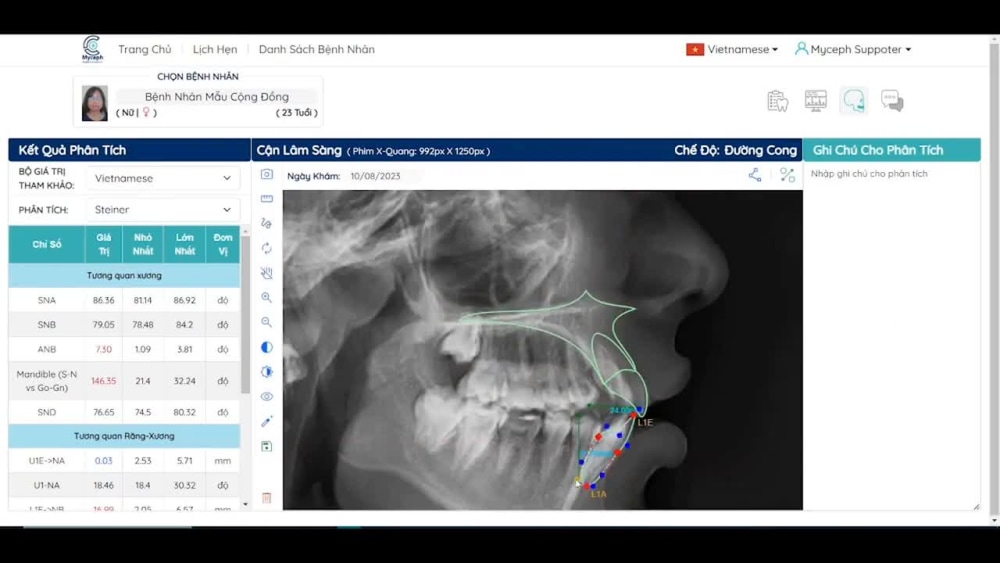This screenshot has width=1000, height=563.
Task: Toggle the eye visibility icon
Action: [267, 397]
